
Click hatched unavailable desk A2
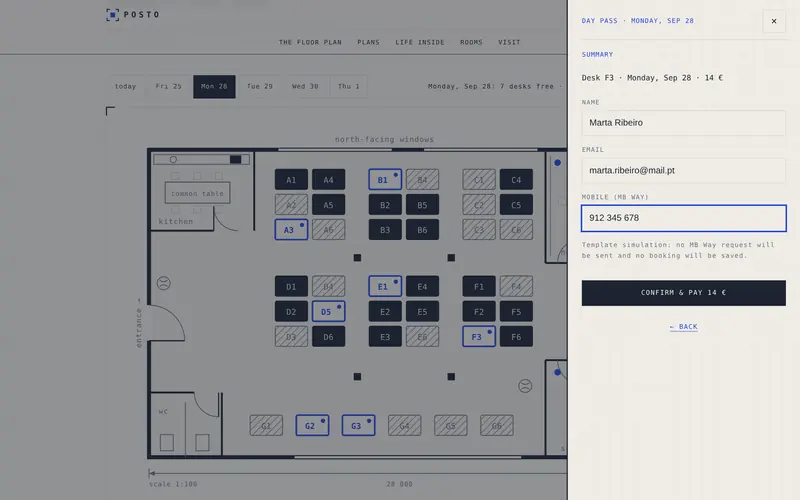click(291, 205)
